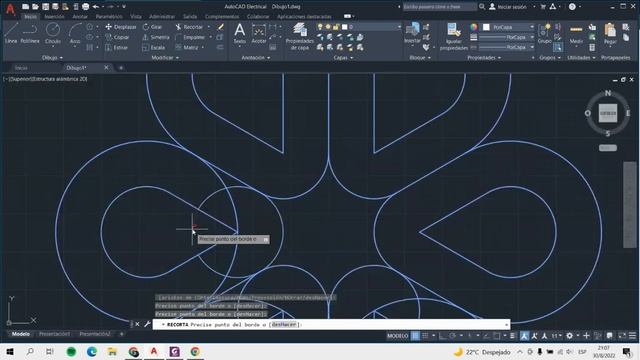The image size is (640, 360).
Task: Open the Anotar ribbon tab
Action: (x=80, y=17)
